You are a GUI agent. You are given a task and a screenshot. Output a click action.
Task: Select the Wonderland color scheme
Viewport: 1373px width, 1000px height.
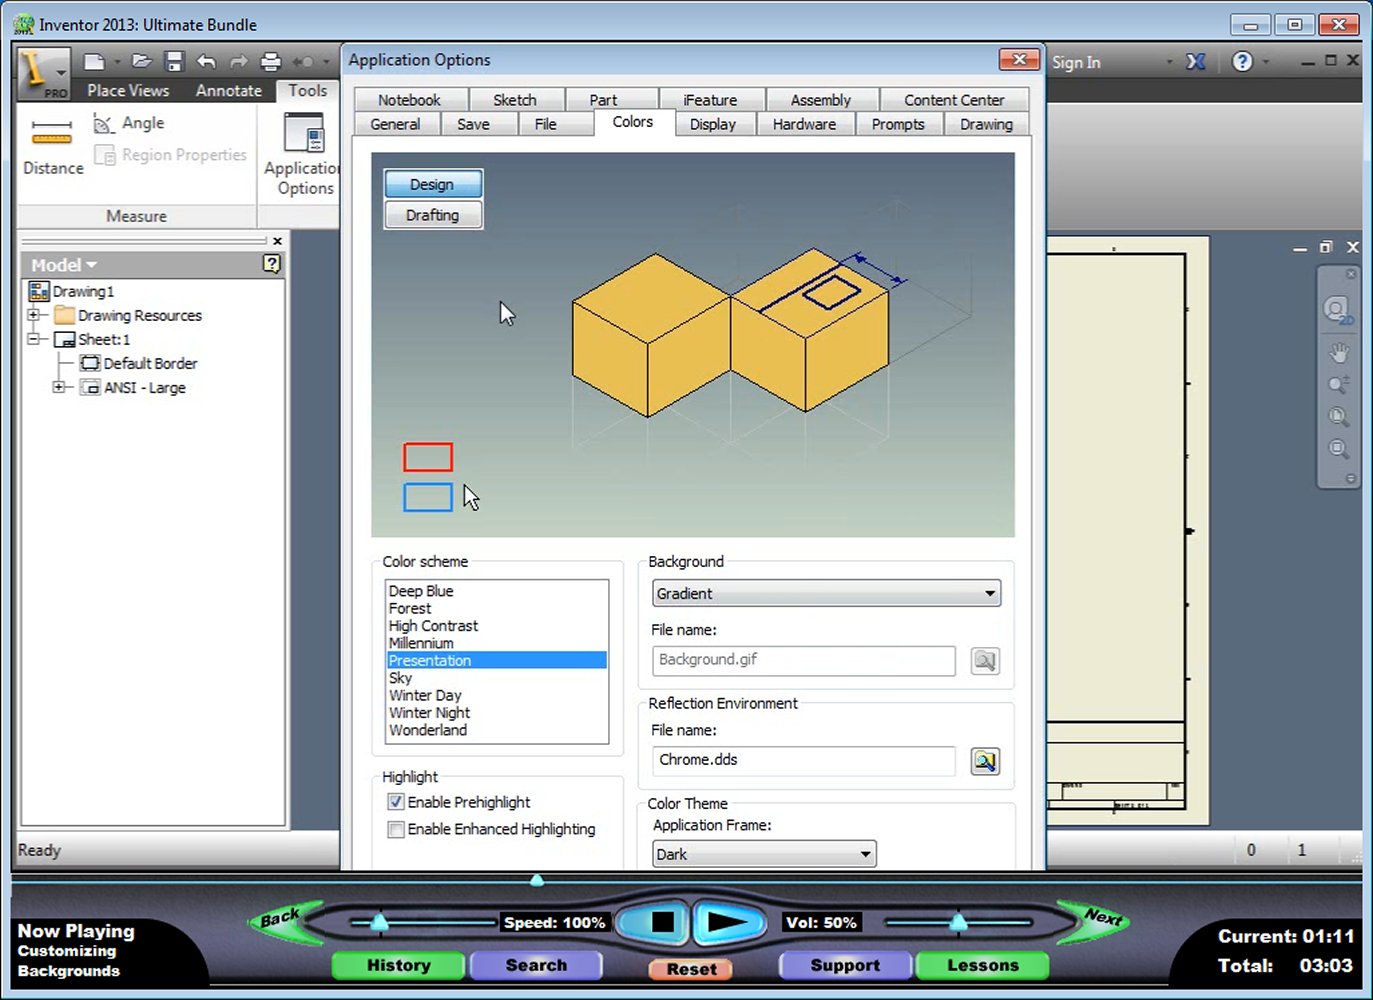(428, 730)
